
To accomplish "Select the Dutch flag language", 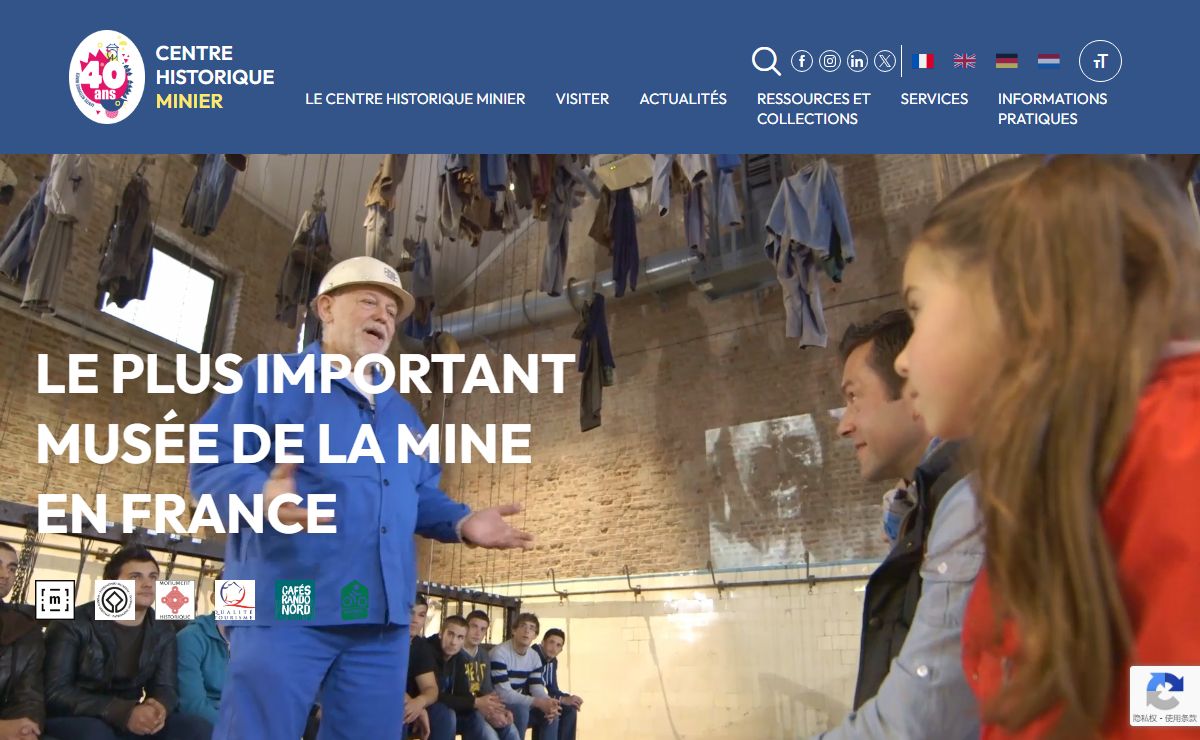I will coord(1049,61).
